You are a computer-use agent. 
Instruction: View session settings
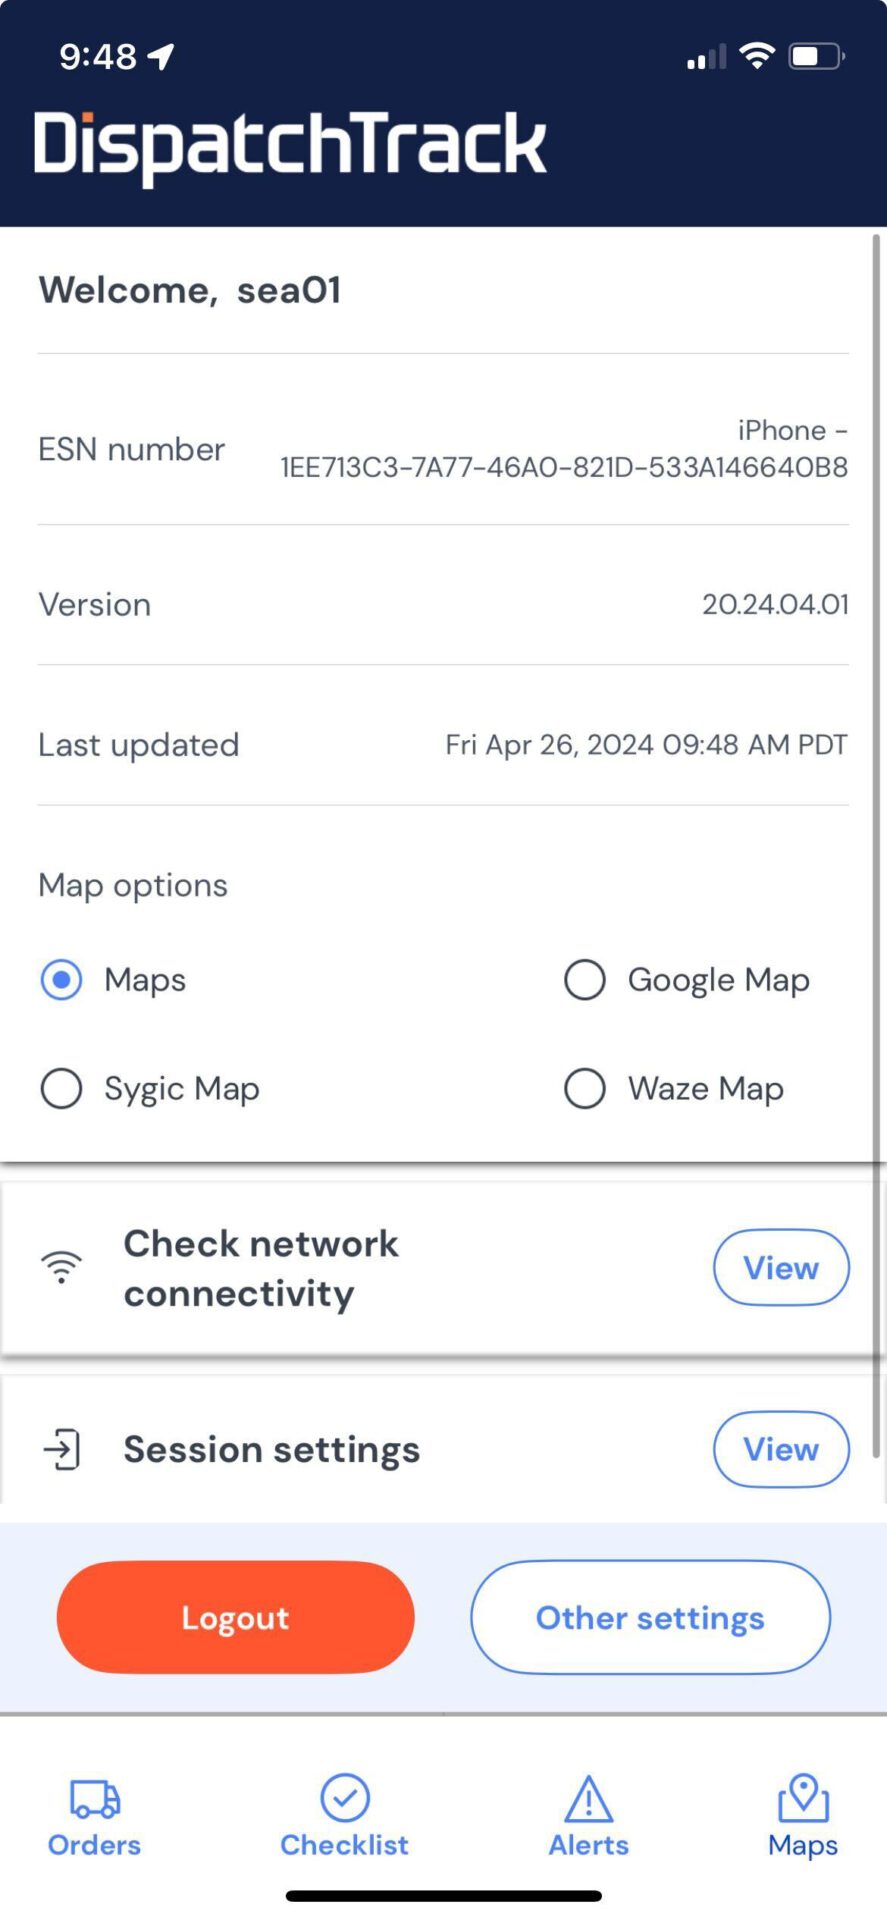(x=780, y=1449)
